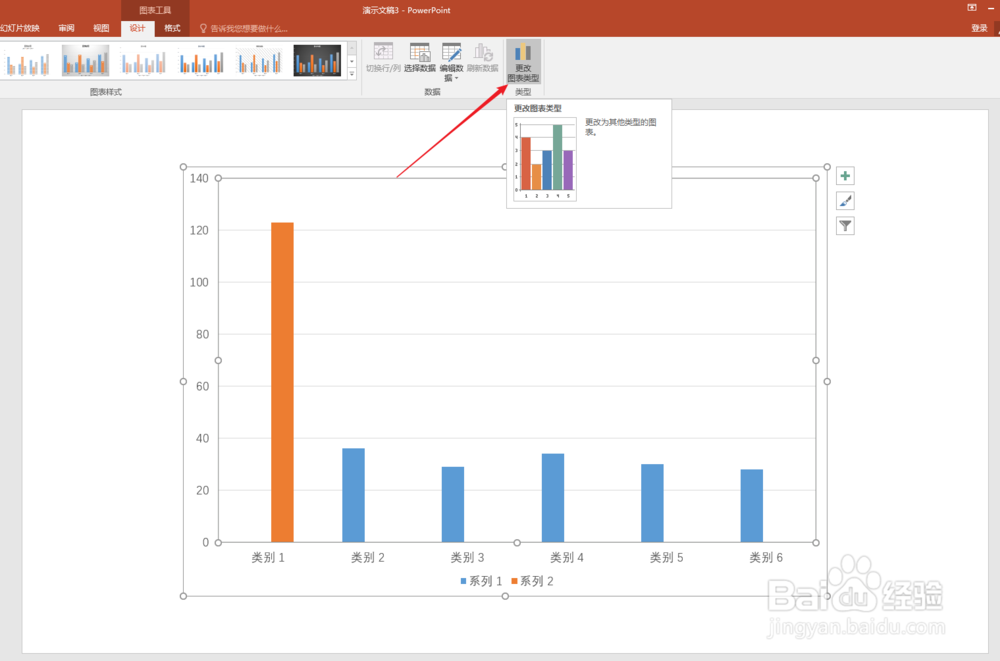The image size is (1000, 661).
Task: Apply the fifth chart style thumbnail
Action: click(x=260, y=60)
